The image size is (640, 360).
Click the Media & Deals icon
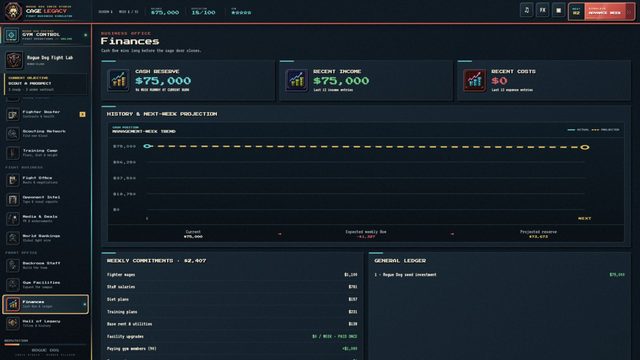click(x=13, y=218)
